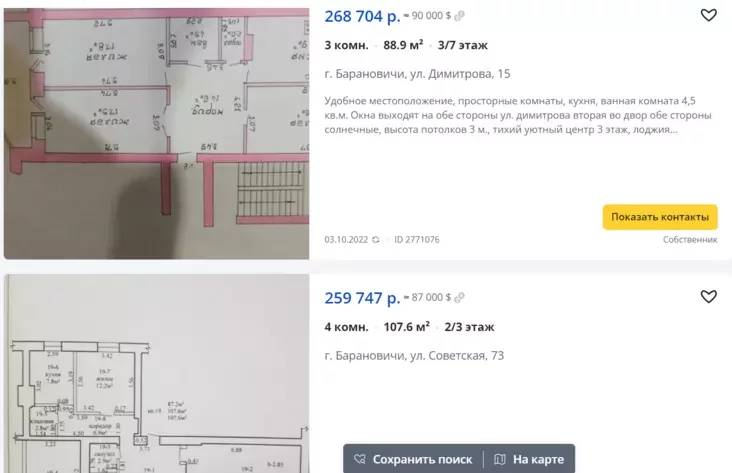Click map icon in На карте button

(500, 459)
